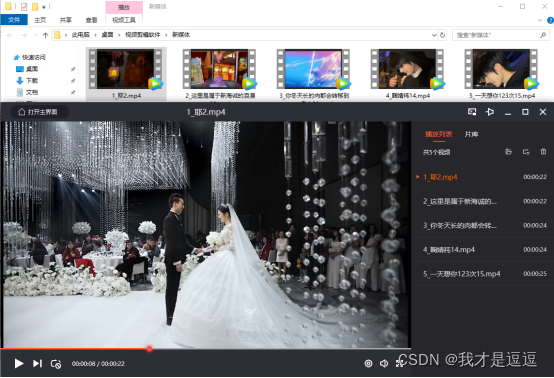Mute the player volume speaker icon
Screen dimensions: 554x378
pyautogui.click(x=384, y=363)
